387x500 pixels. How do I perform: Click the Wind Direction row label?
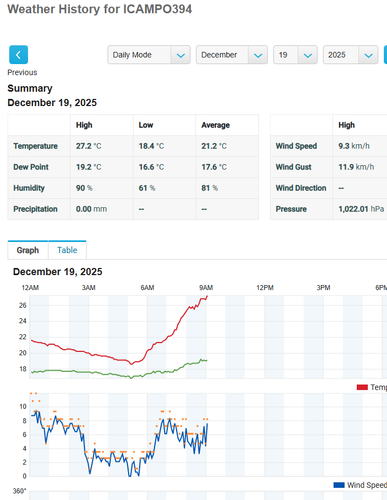click(301, 188)
